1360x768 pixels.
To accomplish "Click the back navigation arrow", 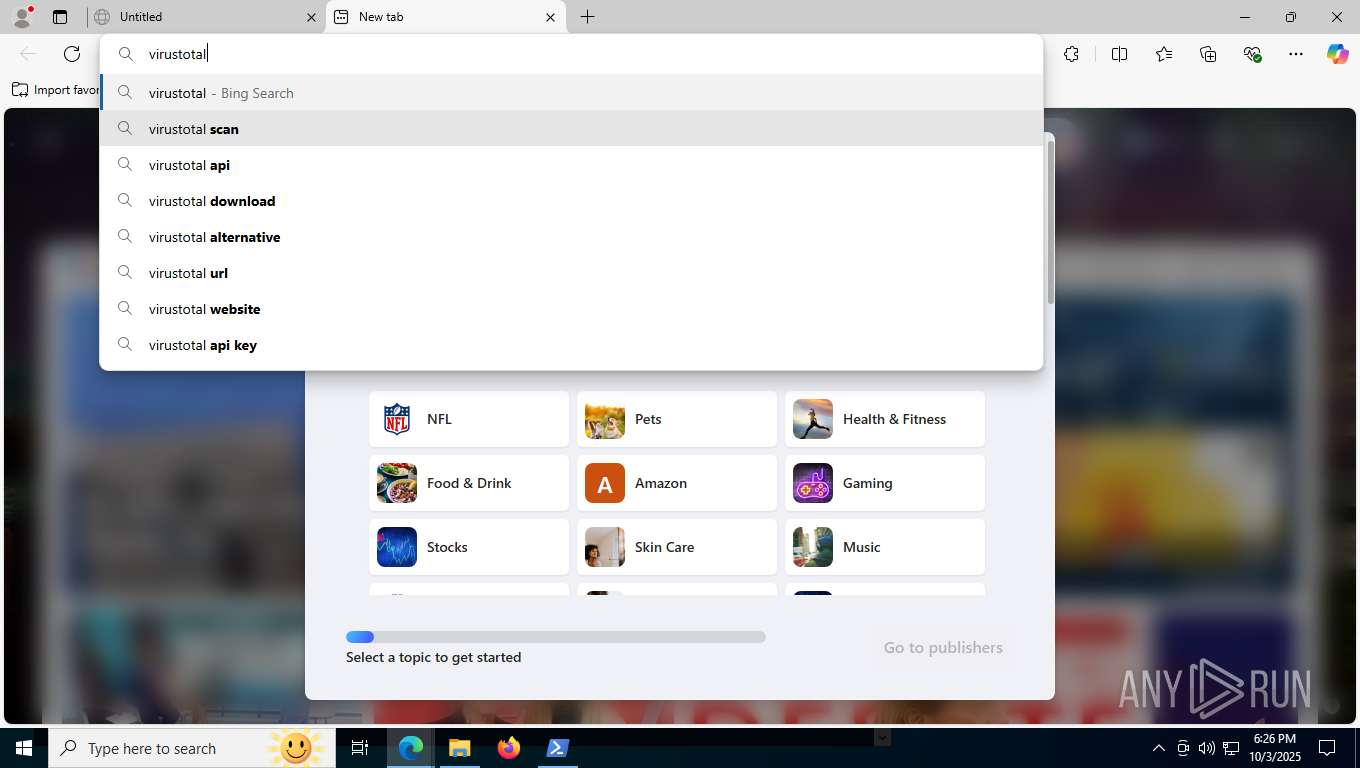I will click(x=28, y=54).
